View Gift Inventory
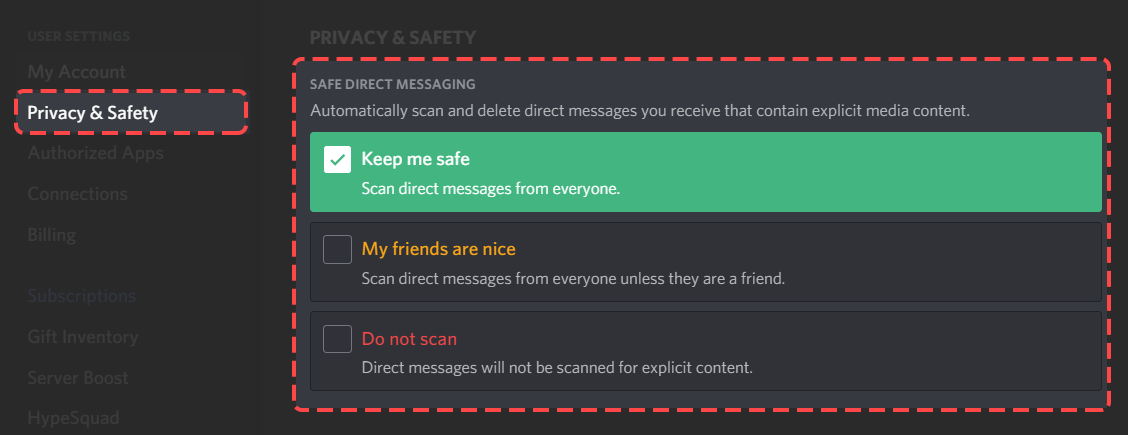1128x435 pixels. point(83,336)
